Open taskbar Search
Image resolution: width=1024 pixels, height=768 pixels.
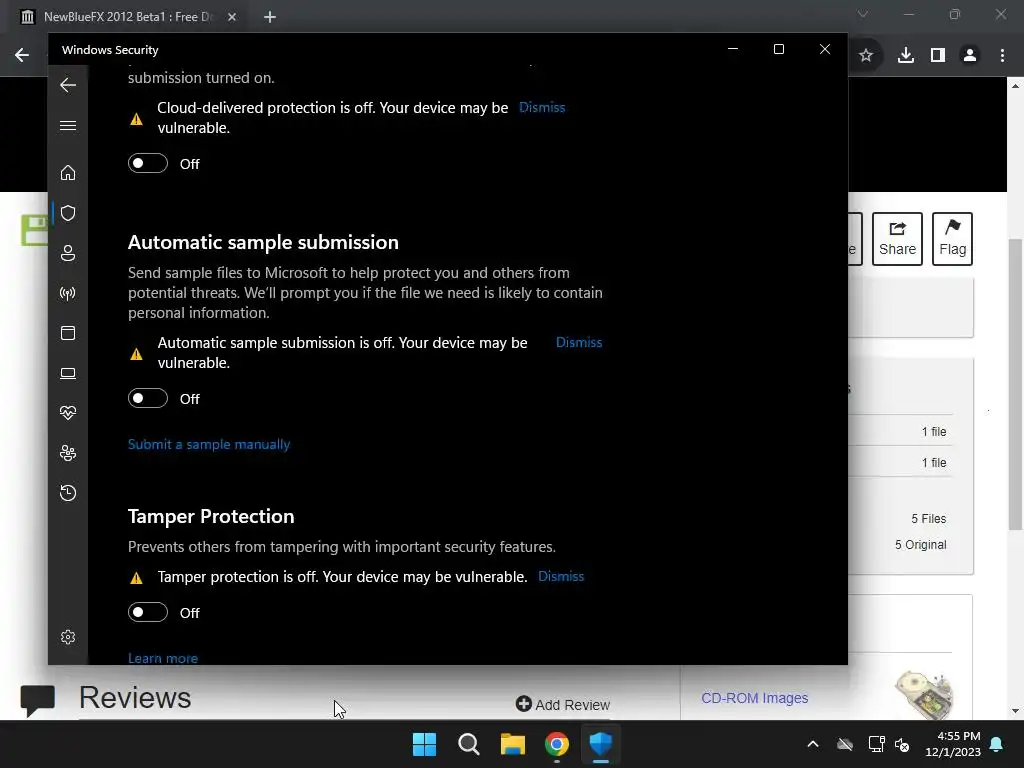point(469,744)
